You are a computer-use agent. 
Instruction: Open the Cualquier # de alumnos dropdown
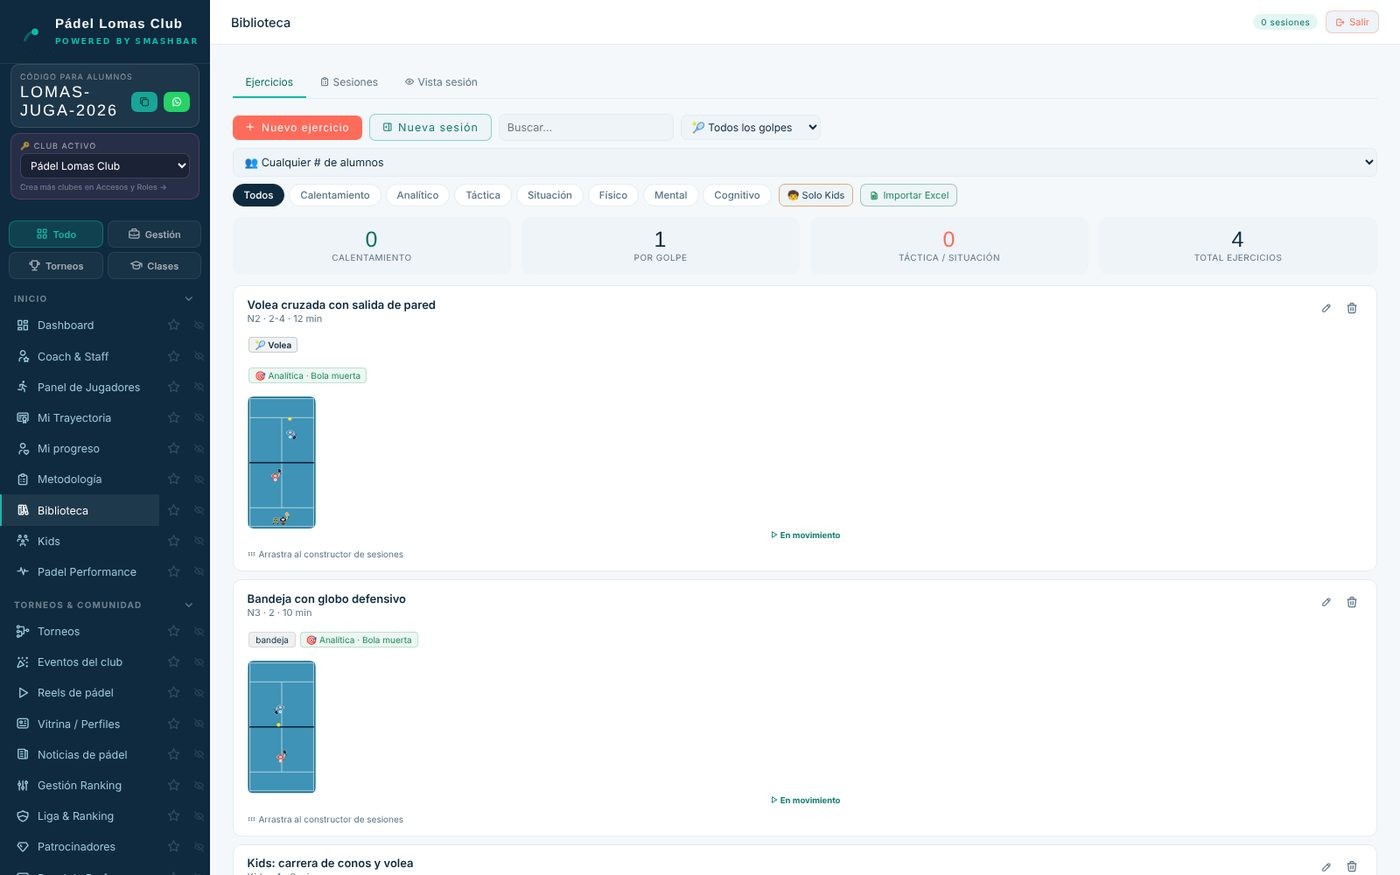(805, 162)
